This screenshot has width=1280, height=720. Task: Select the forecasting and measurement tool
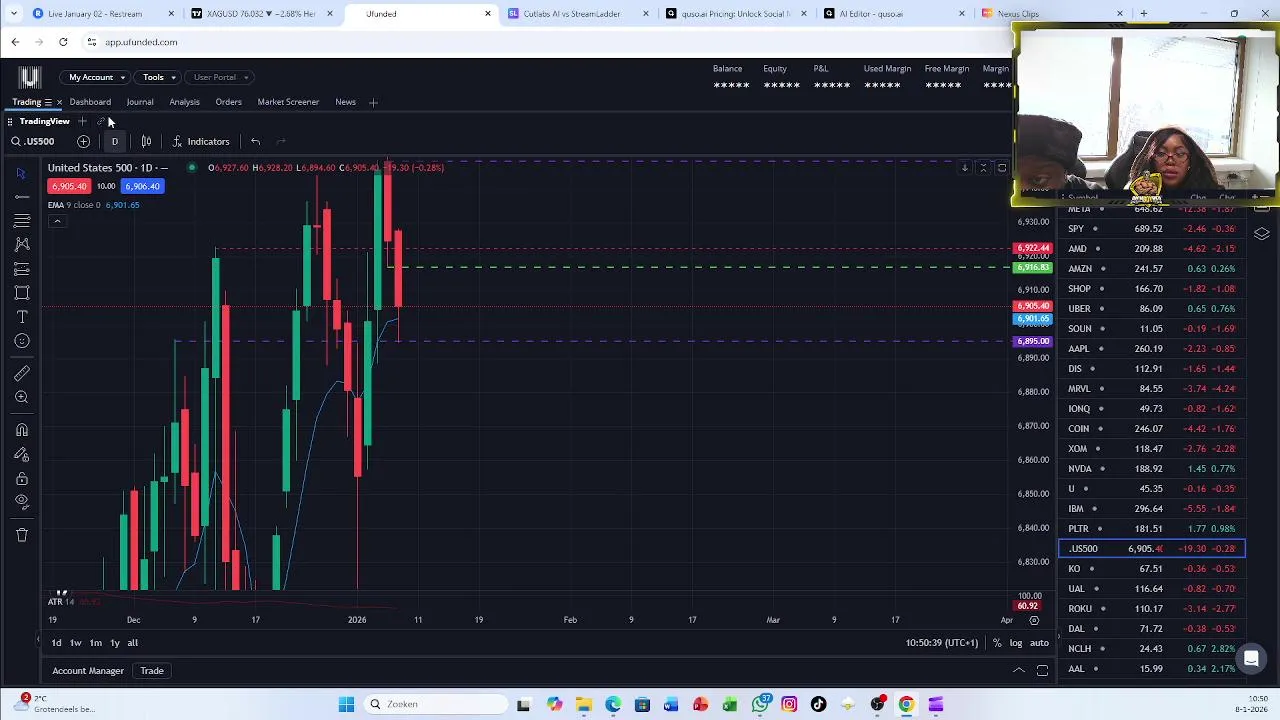(21, 269)
